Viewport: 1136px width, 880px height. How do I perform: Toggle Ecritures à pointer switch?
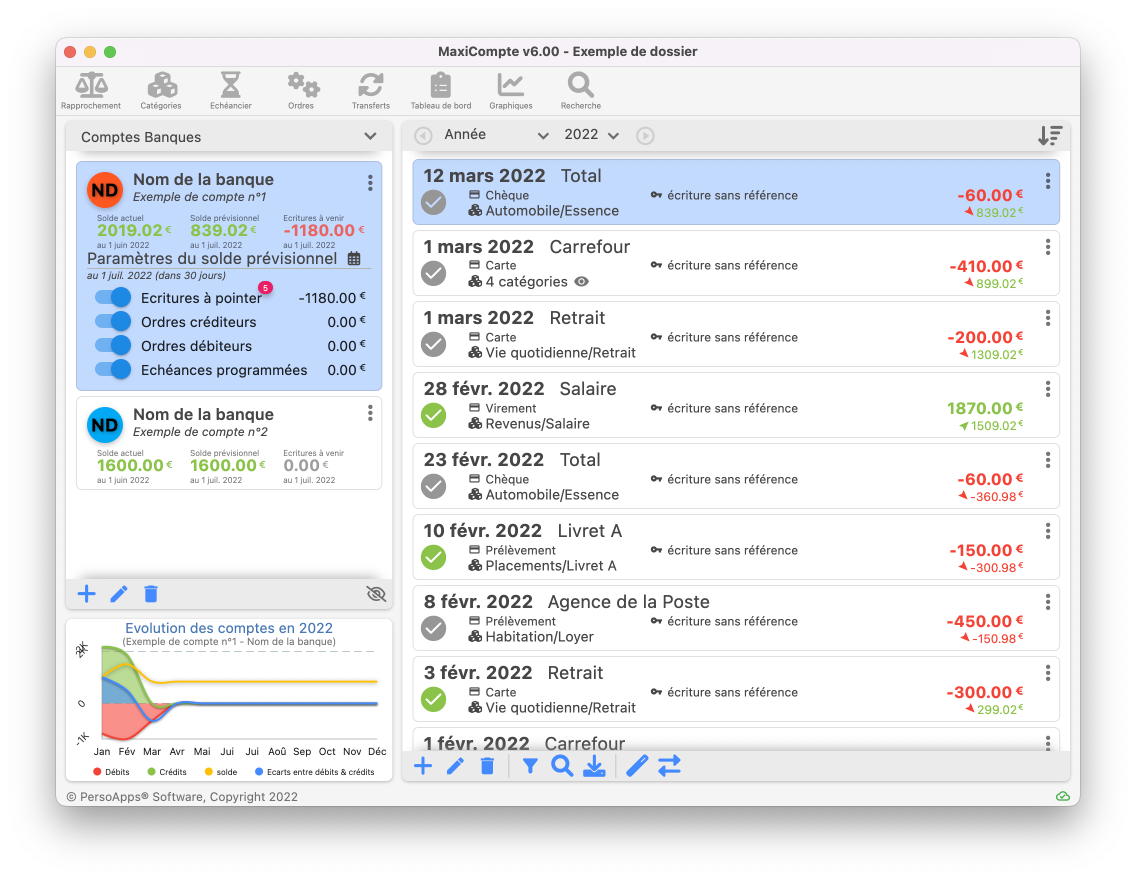pyautogui.click(x=113, y=298)
